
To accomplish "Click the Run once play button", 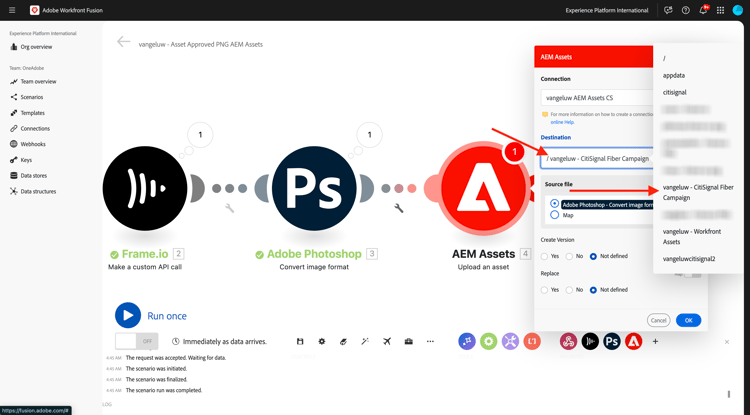I will point(128,315).
